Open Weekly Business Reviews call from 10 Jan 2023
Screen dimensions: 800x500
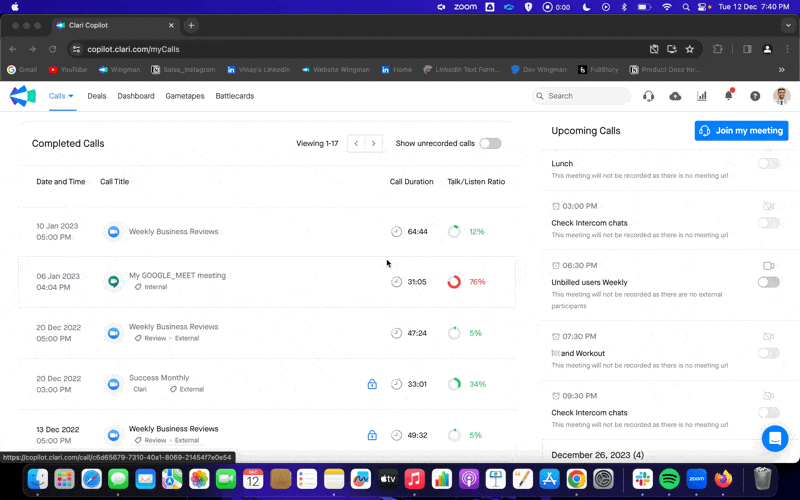click(173, 232)
